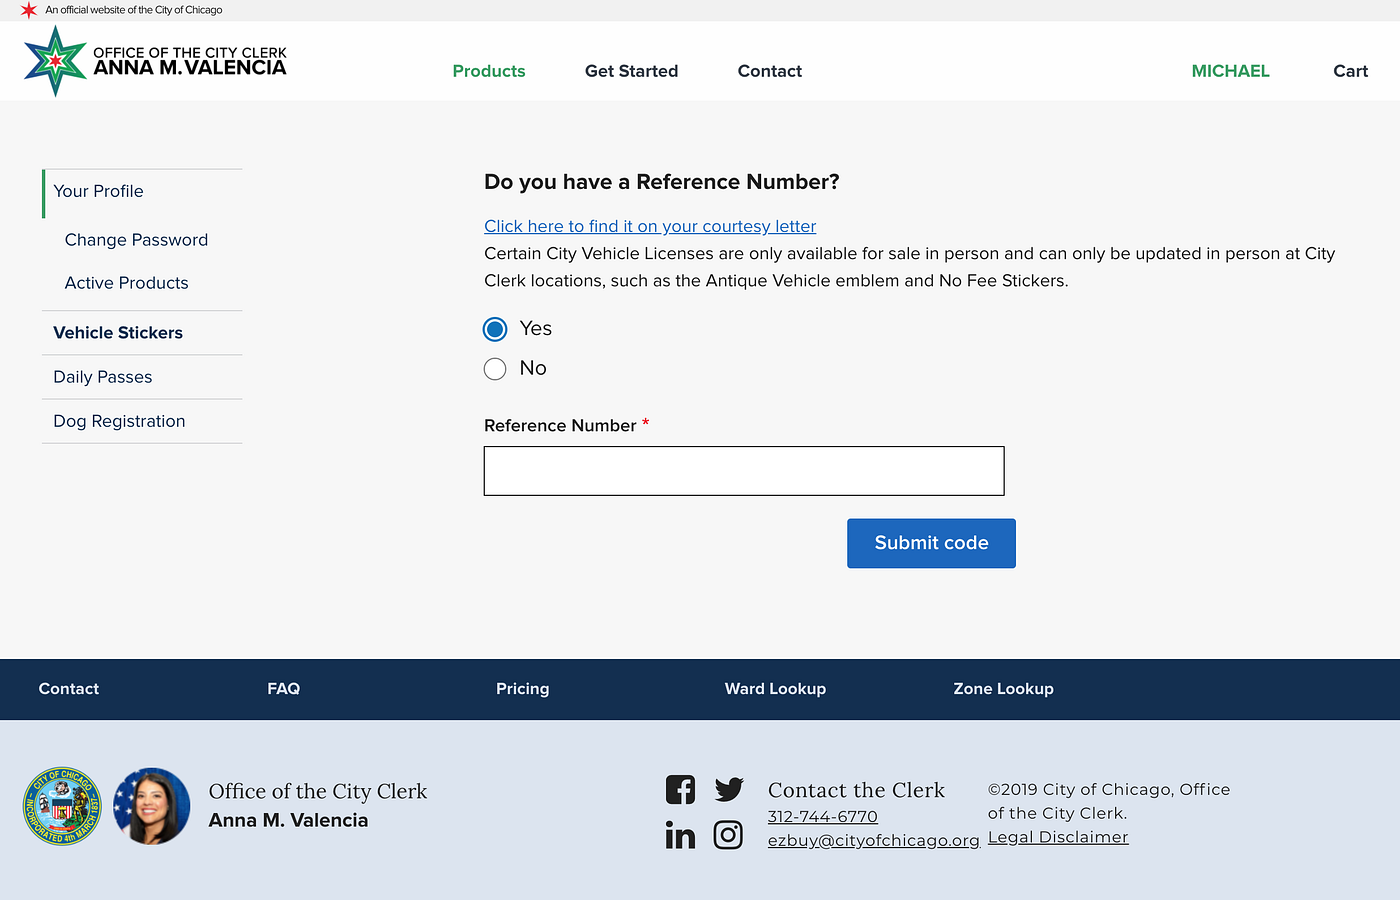
Task: Open the Twitter social icon
Action: [x=729, y=789]
